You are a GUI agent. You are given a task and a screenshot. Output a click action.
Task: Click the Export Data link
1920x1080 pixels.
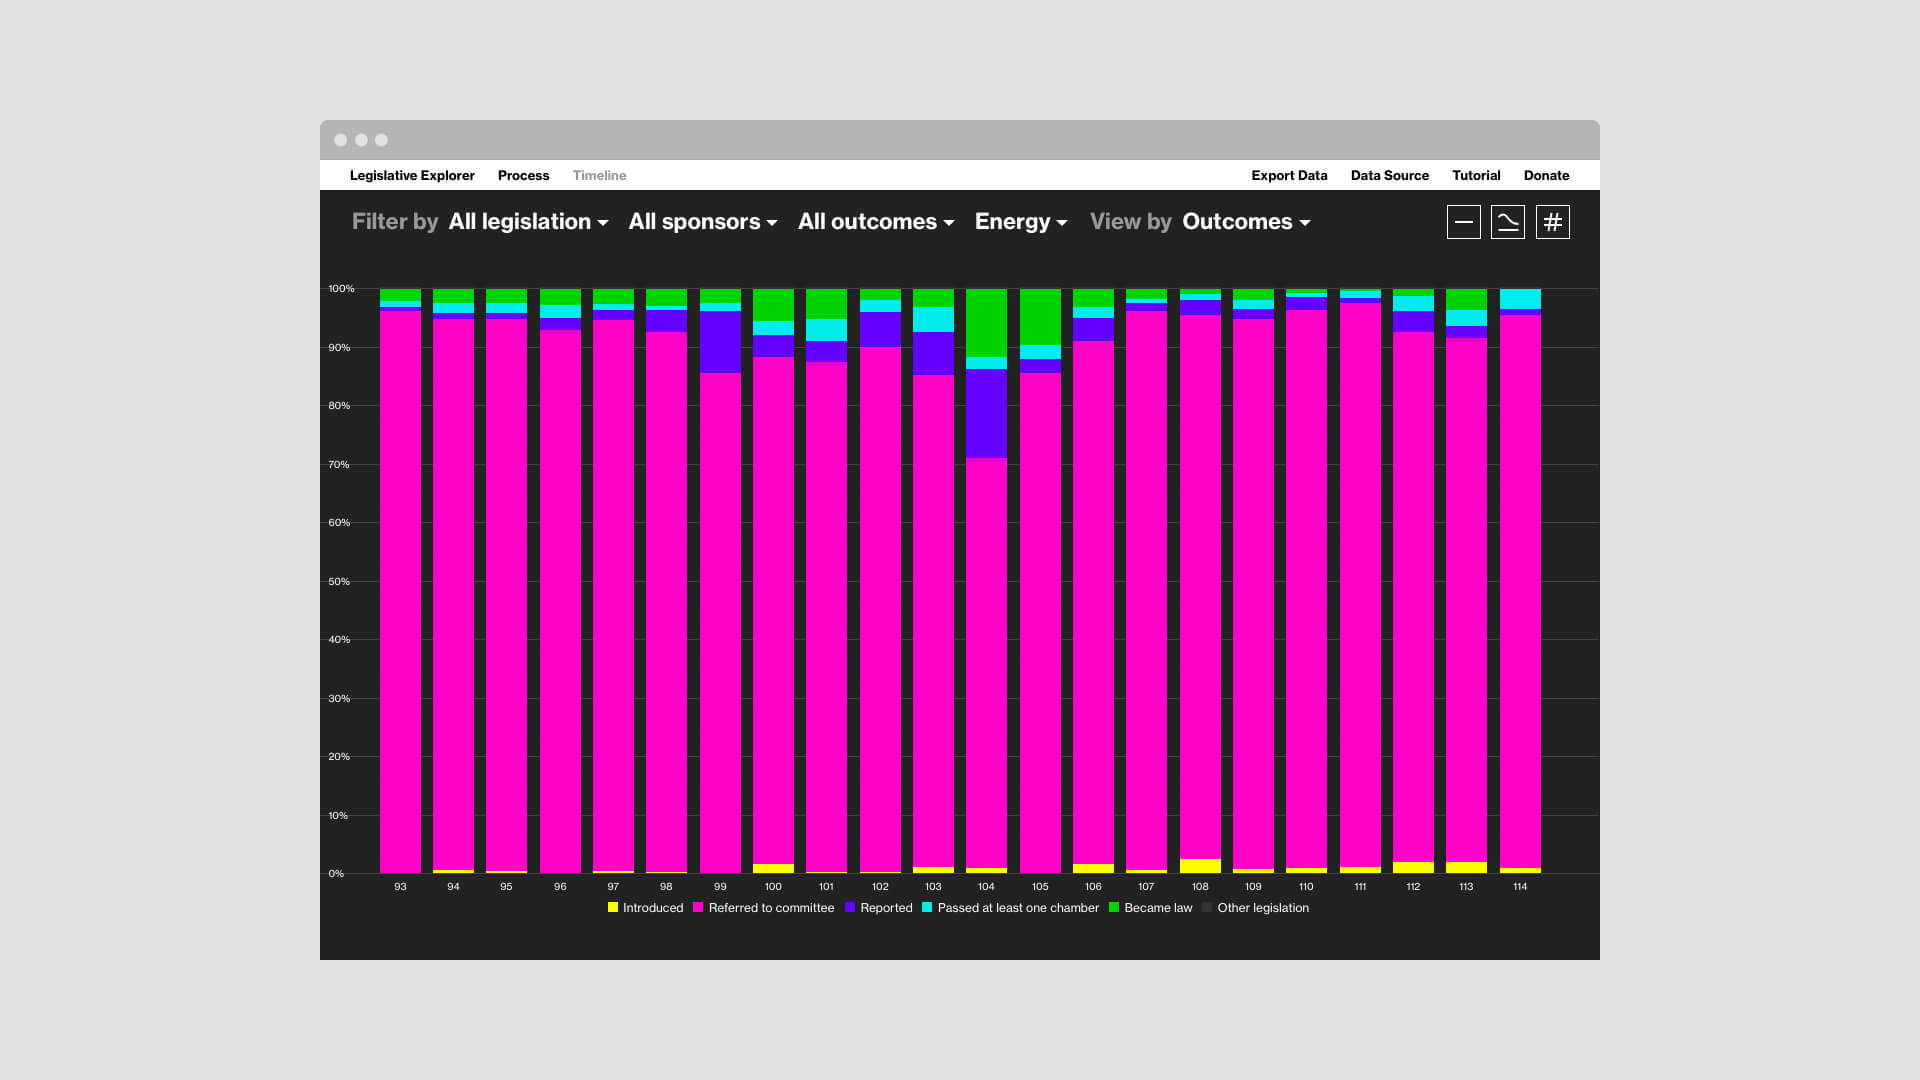coord(1290,175)
